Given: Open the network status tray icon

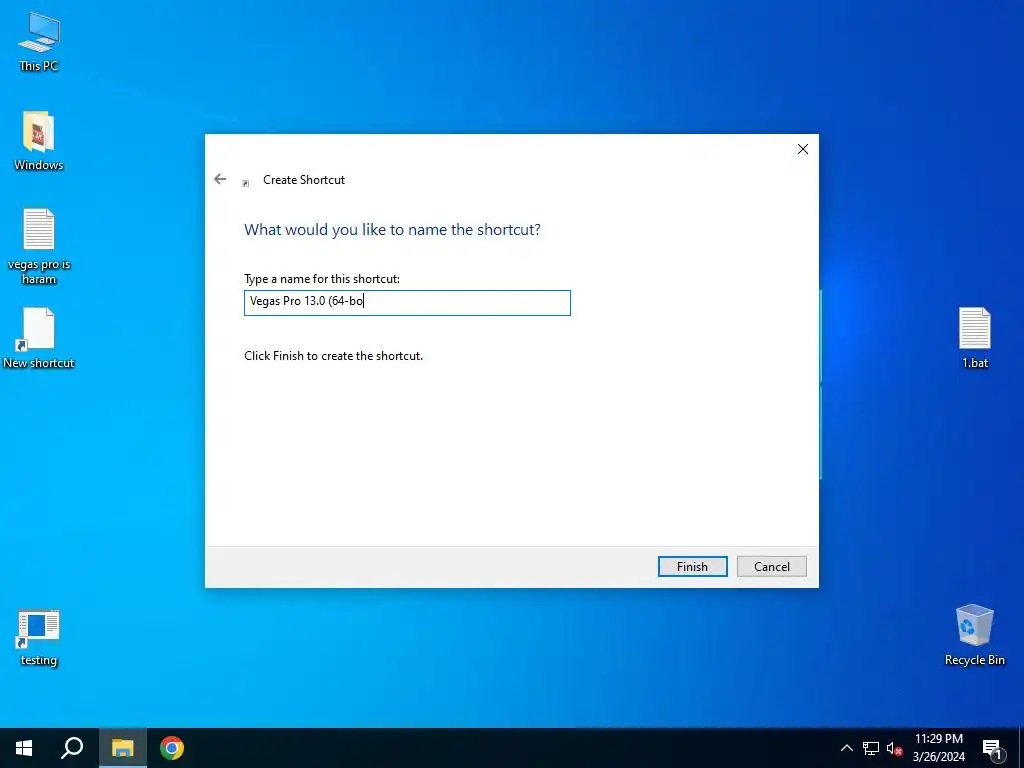Looking at the screenshot, I should pos(871,748).
